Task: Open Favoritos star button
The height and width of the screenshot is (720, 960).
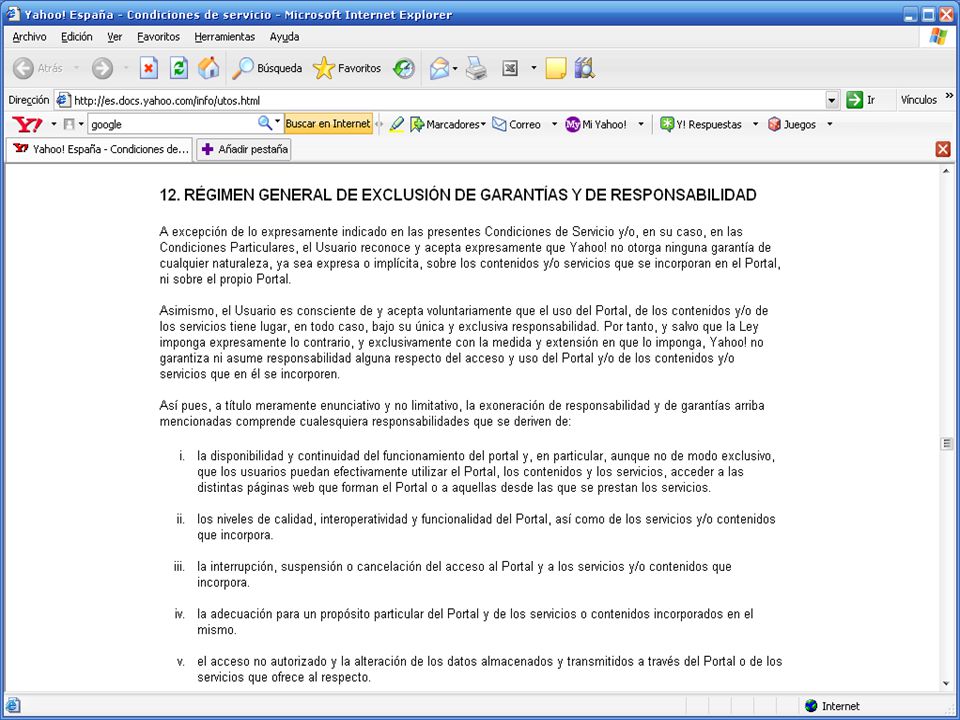Action: pos(347,68)
